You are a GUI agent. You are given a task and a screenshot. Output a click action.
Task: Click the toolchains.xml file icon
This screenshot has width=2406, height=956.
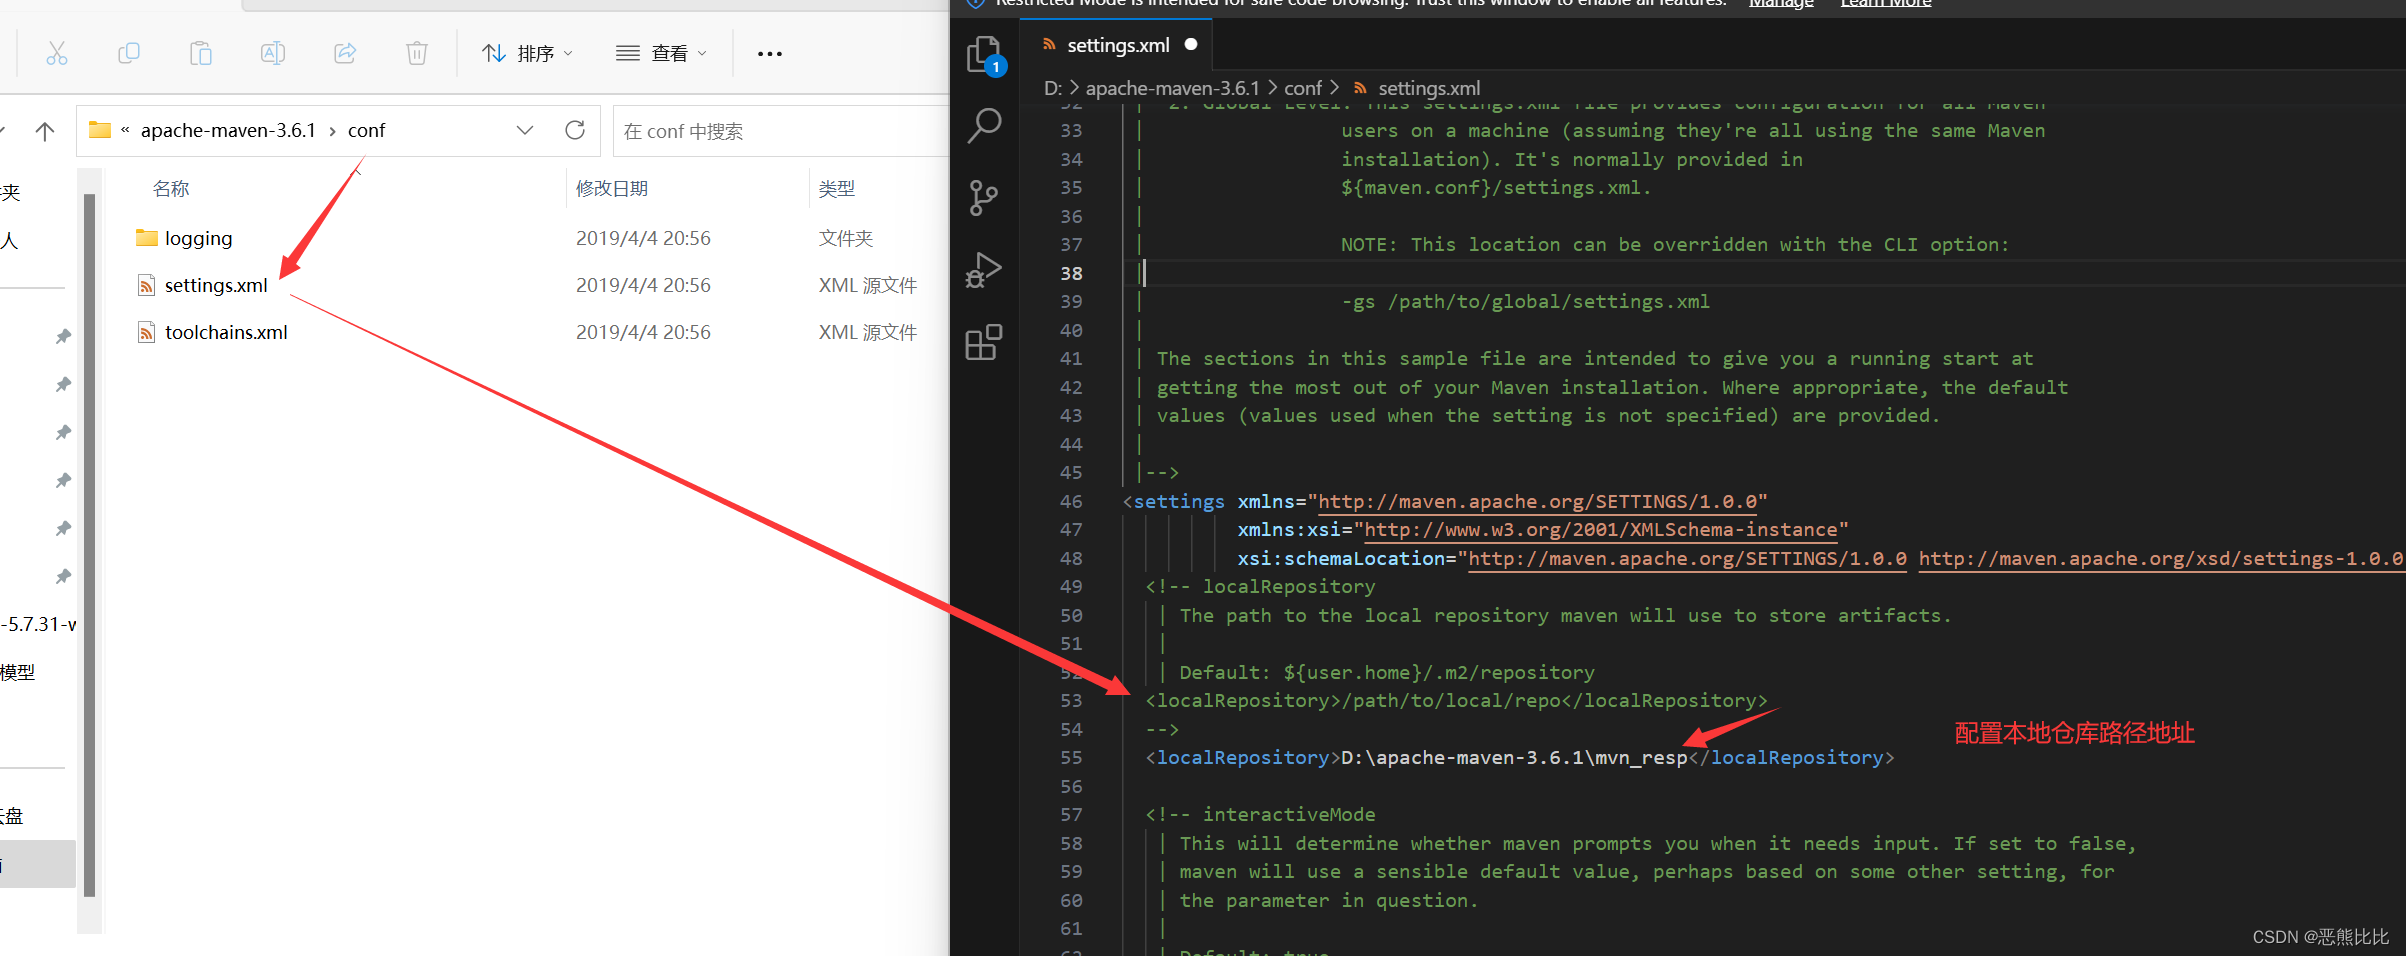147,332
